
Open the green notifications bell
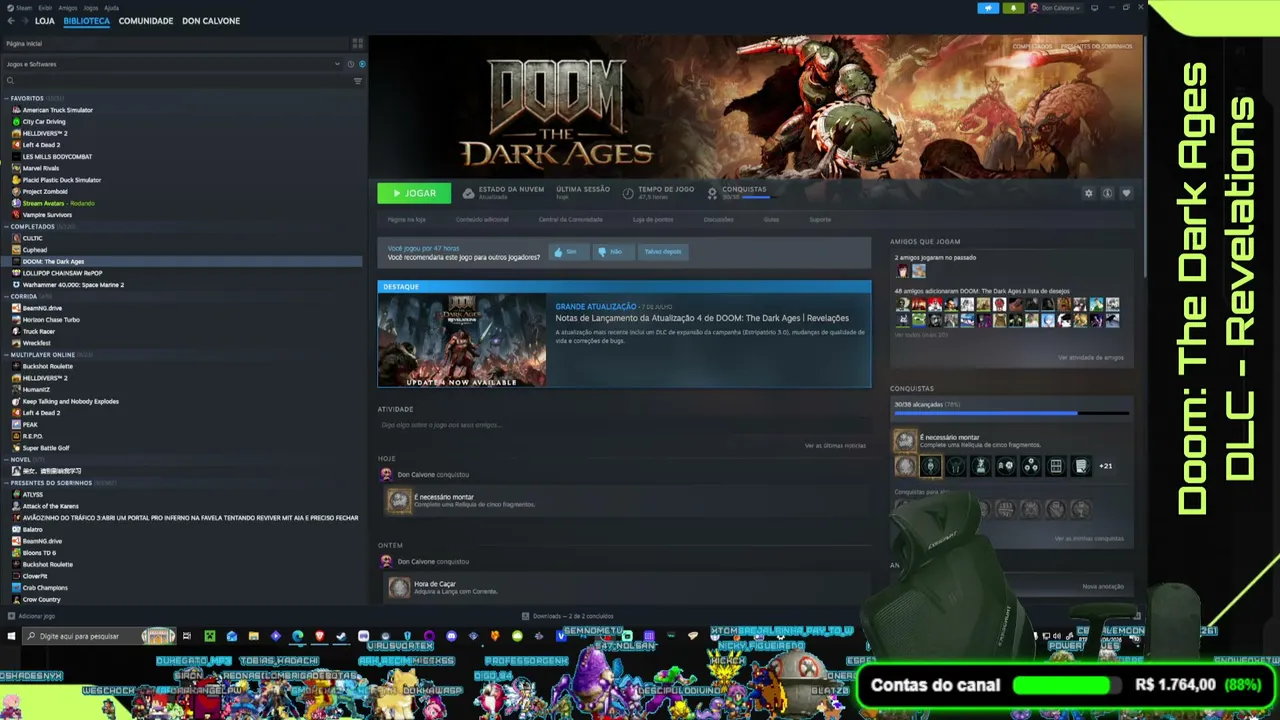1013,8
